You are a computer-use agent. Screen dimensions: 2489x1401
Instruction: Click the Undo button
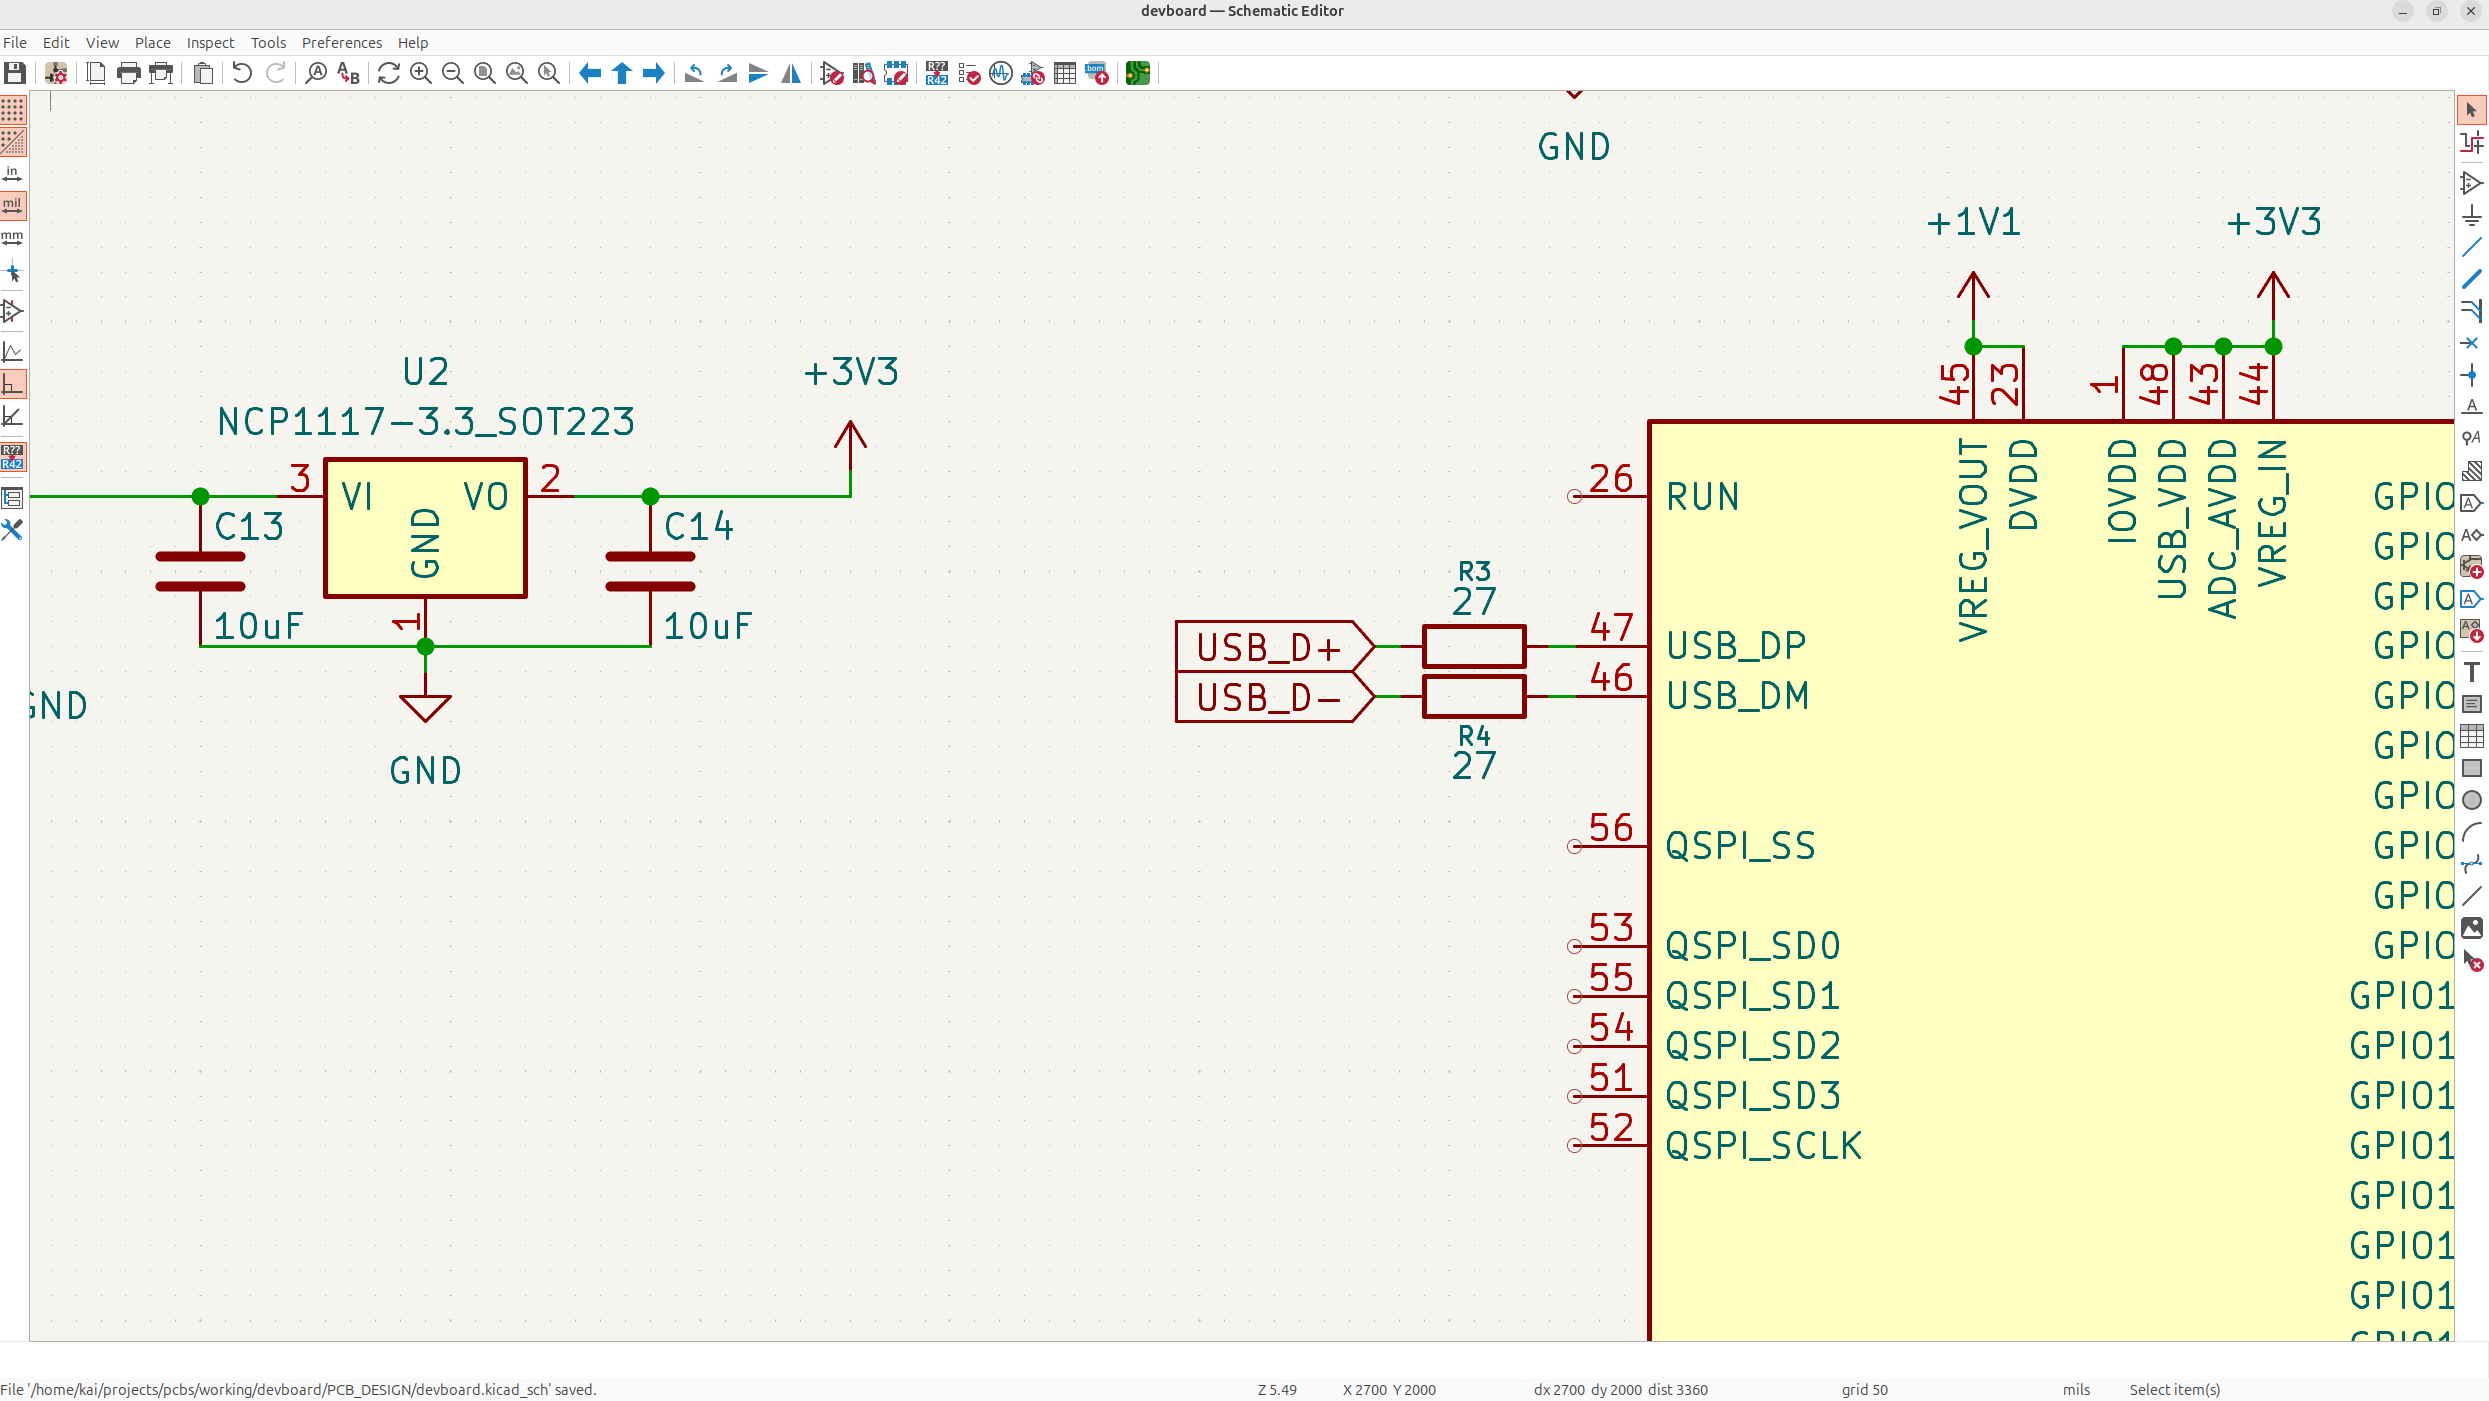click(x=242, y=73)
